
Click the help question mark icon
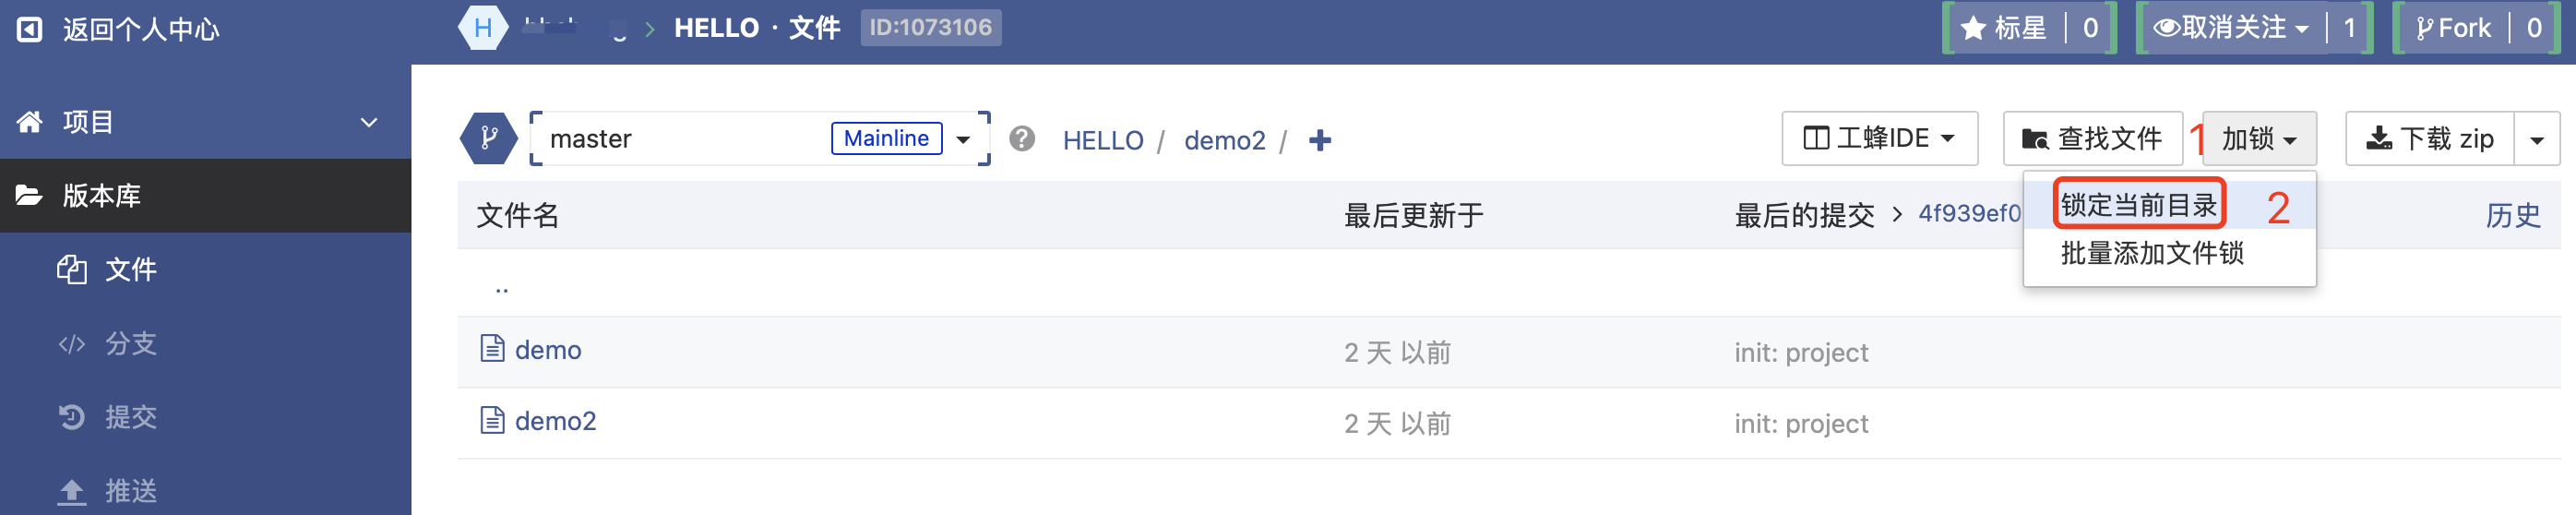point(1021,138)
